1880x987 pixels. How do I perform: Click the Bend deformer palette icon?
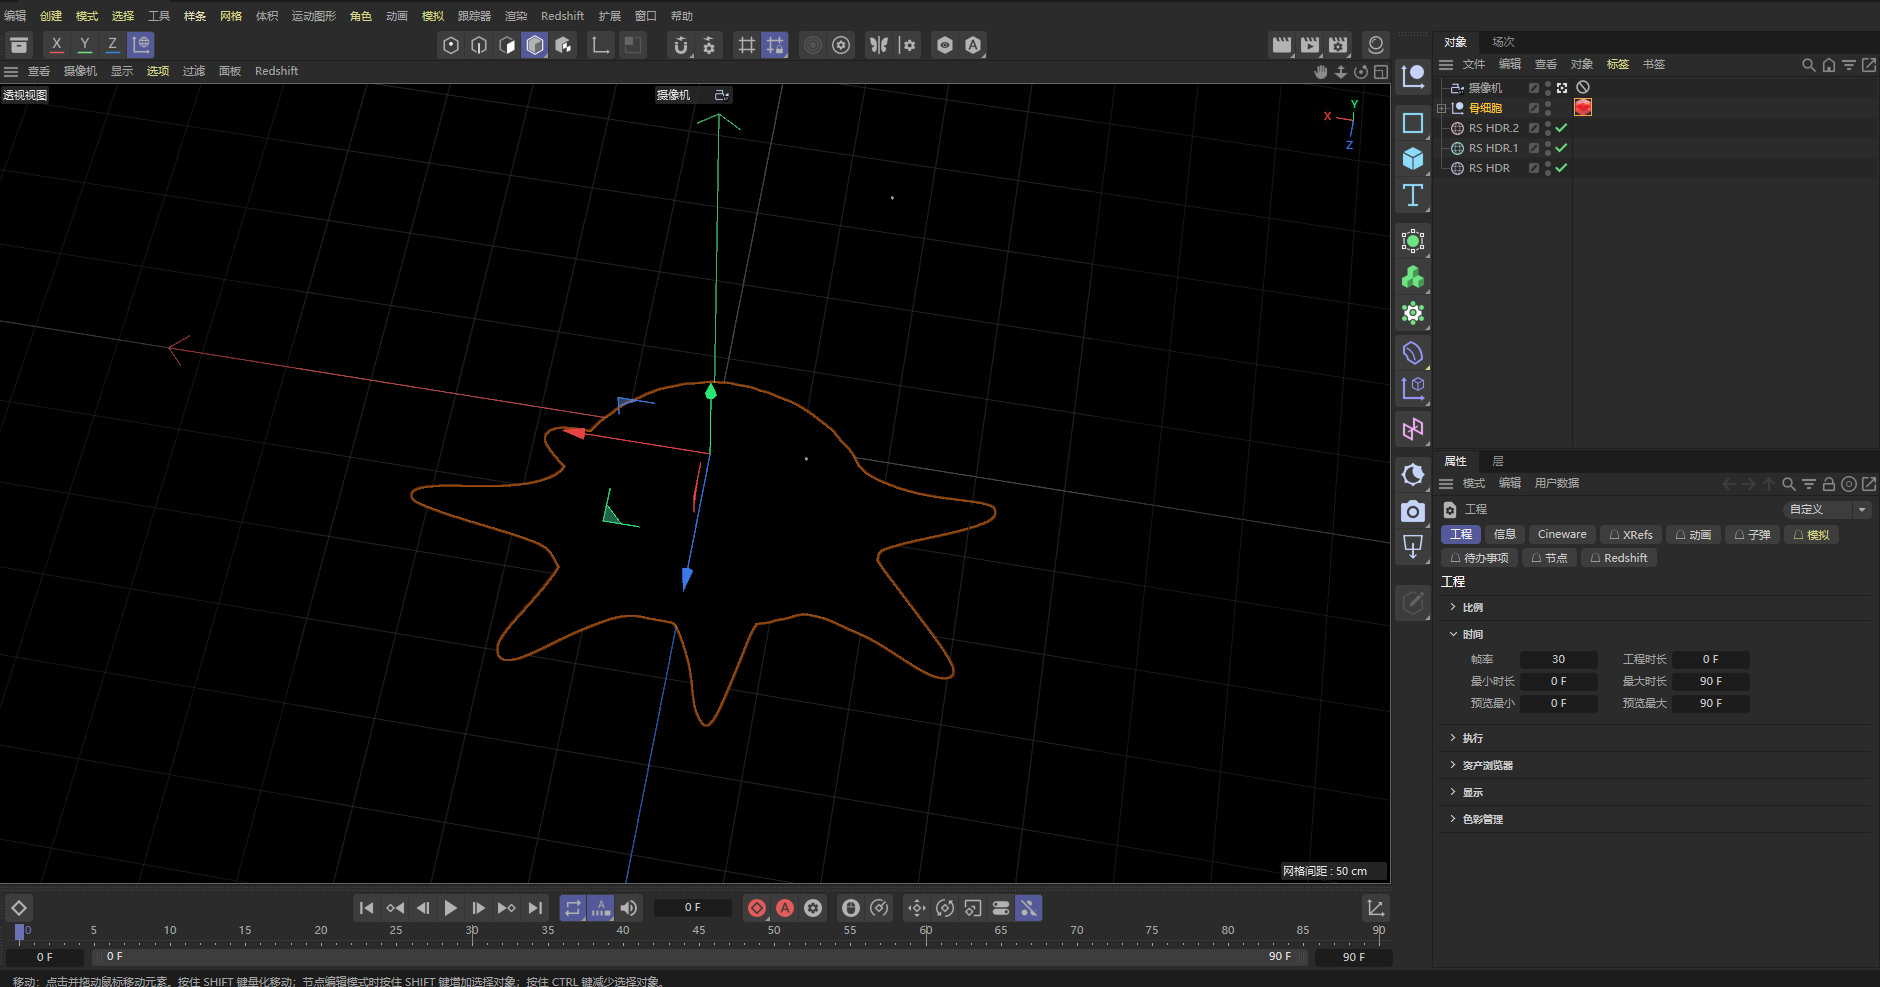(1413, 353)
